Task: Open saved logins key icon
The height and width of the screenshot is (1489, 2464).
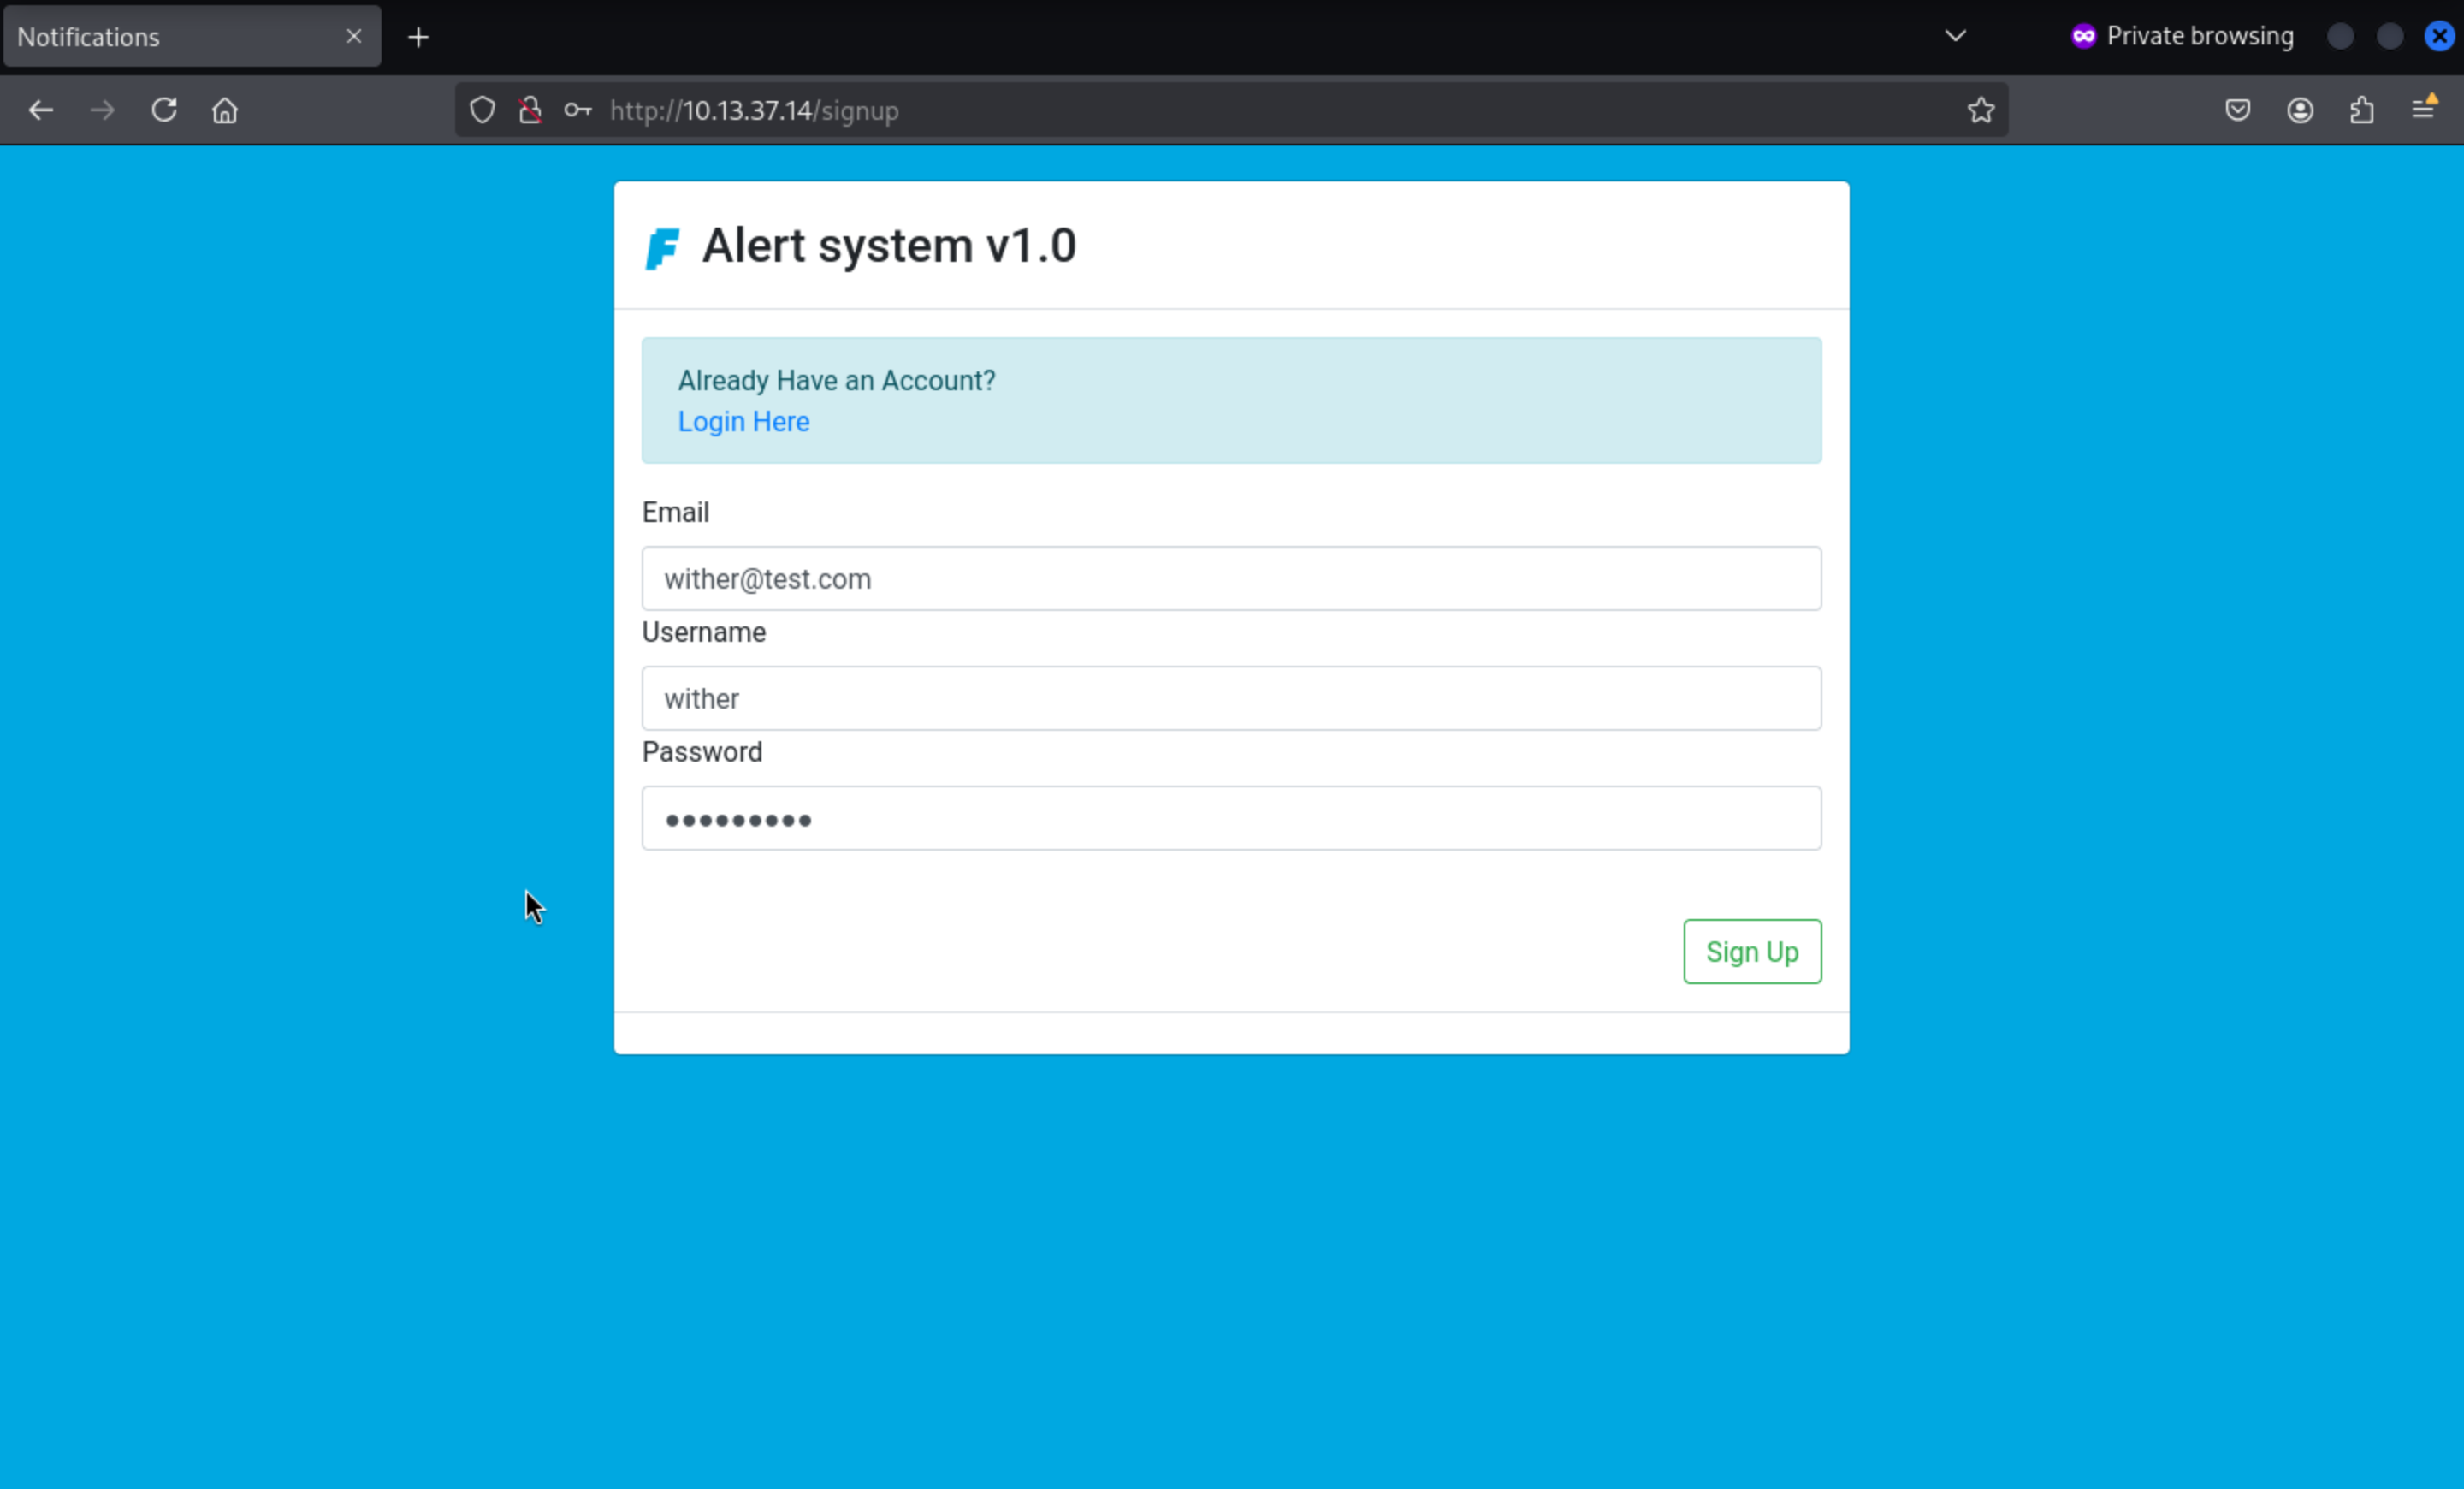Action: (577, 110)
